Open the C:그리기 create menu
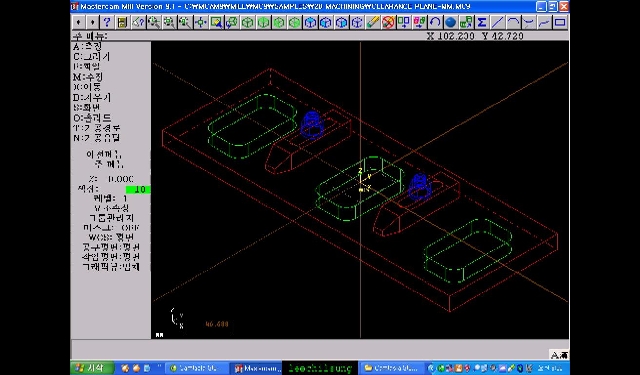 pos(91,57)
